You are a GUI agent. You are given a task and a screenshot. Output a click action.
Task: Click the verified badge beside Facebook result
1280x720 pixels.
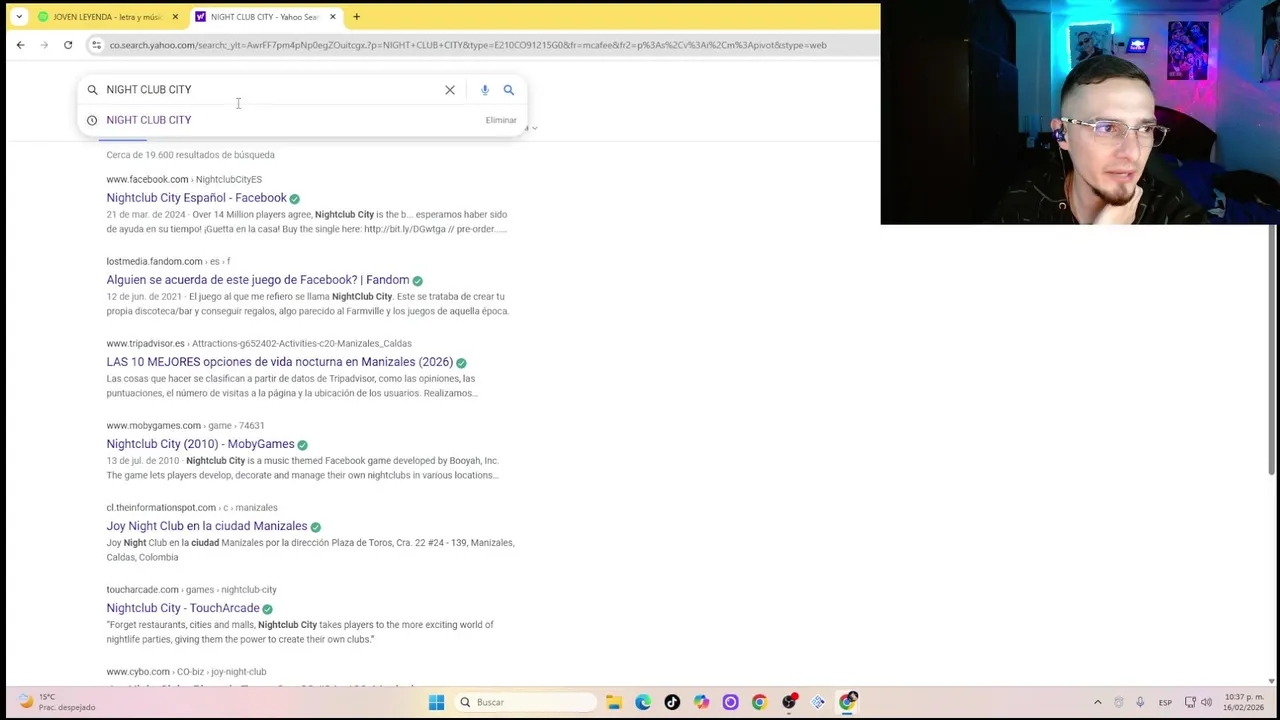(x=294, y=199)
